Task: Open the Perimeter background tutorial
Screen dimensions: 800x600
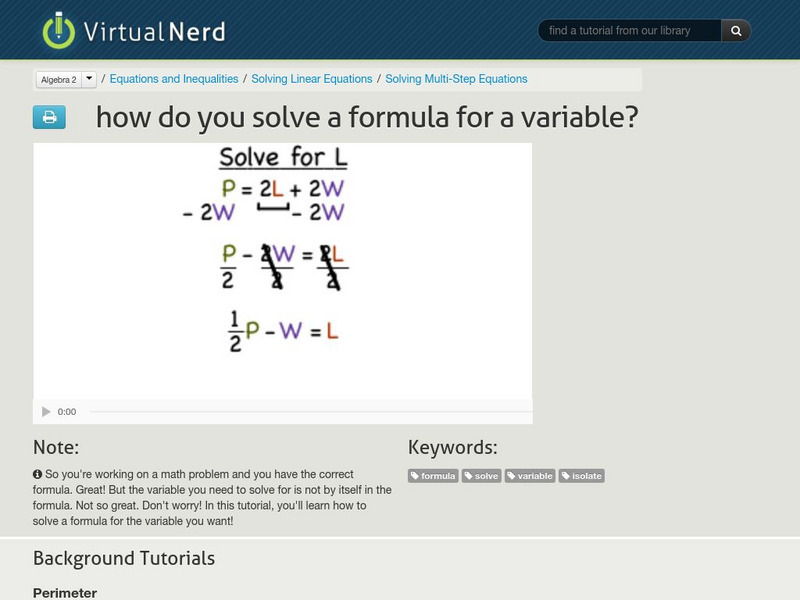Action: point(65,590)
